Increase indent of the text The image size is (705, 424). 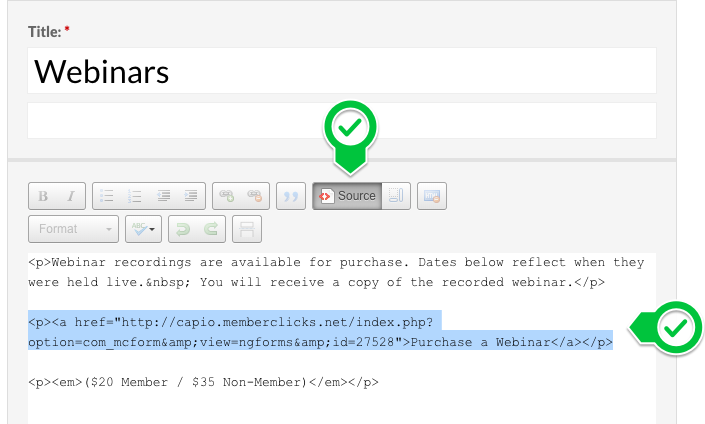click(x=191, y=196)
